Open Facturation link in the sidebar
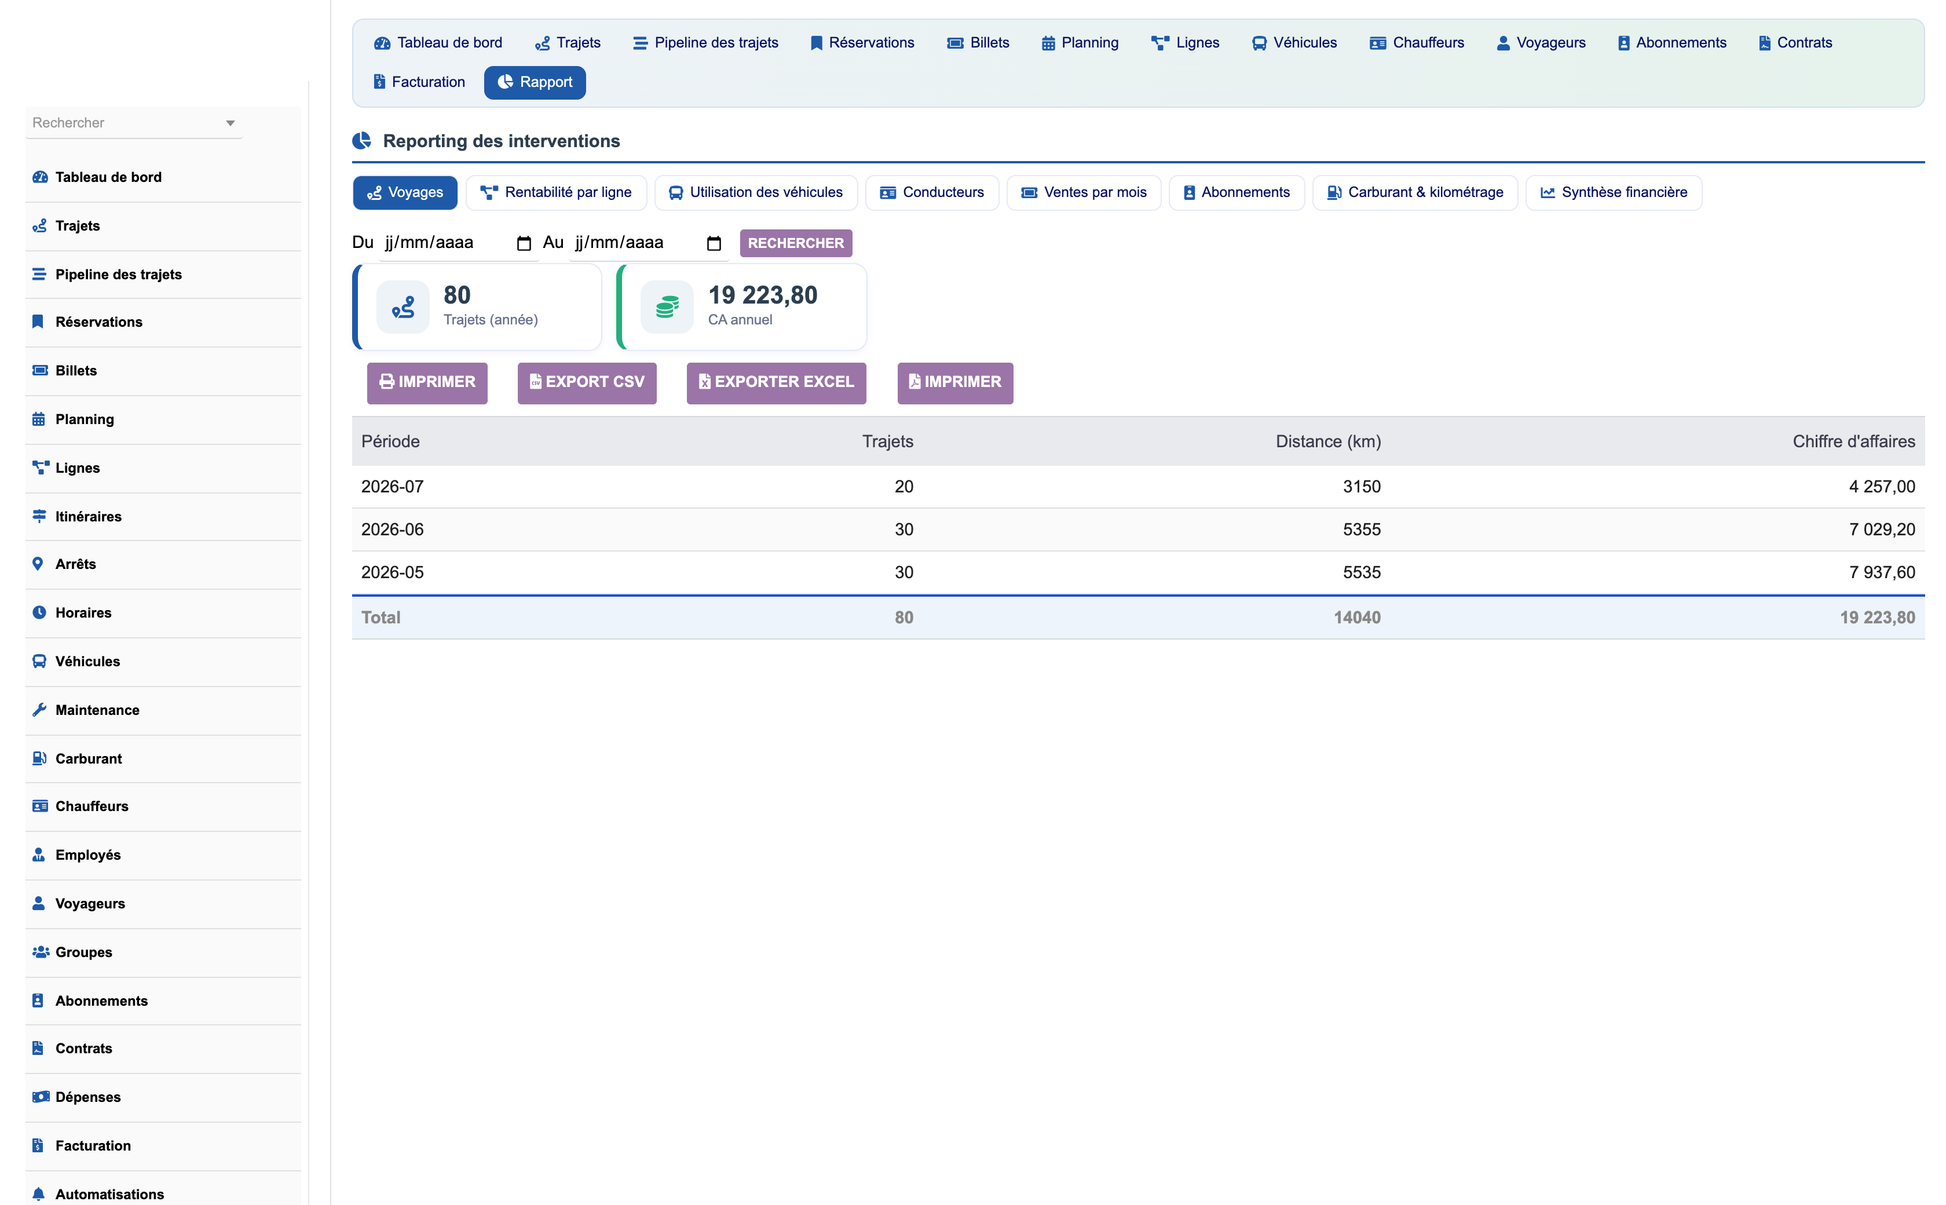Viewport: 1946px width, 1205px height. (93, 1146)
